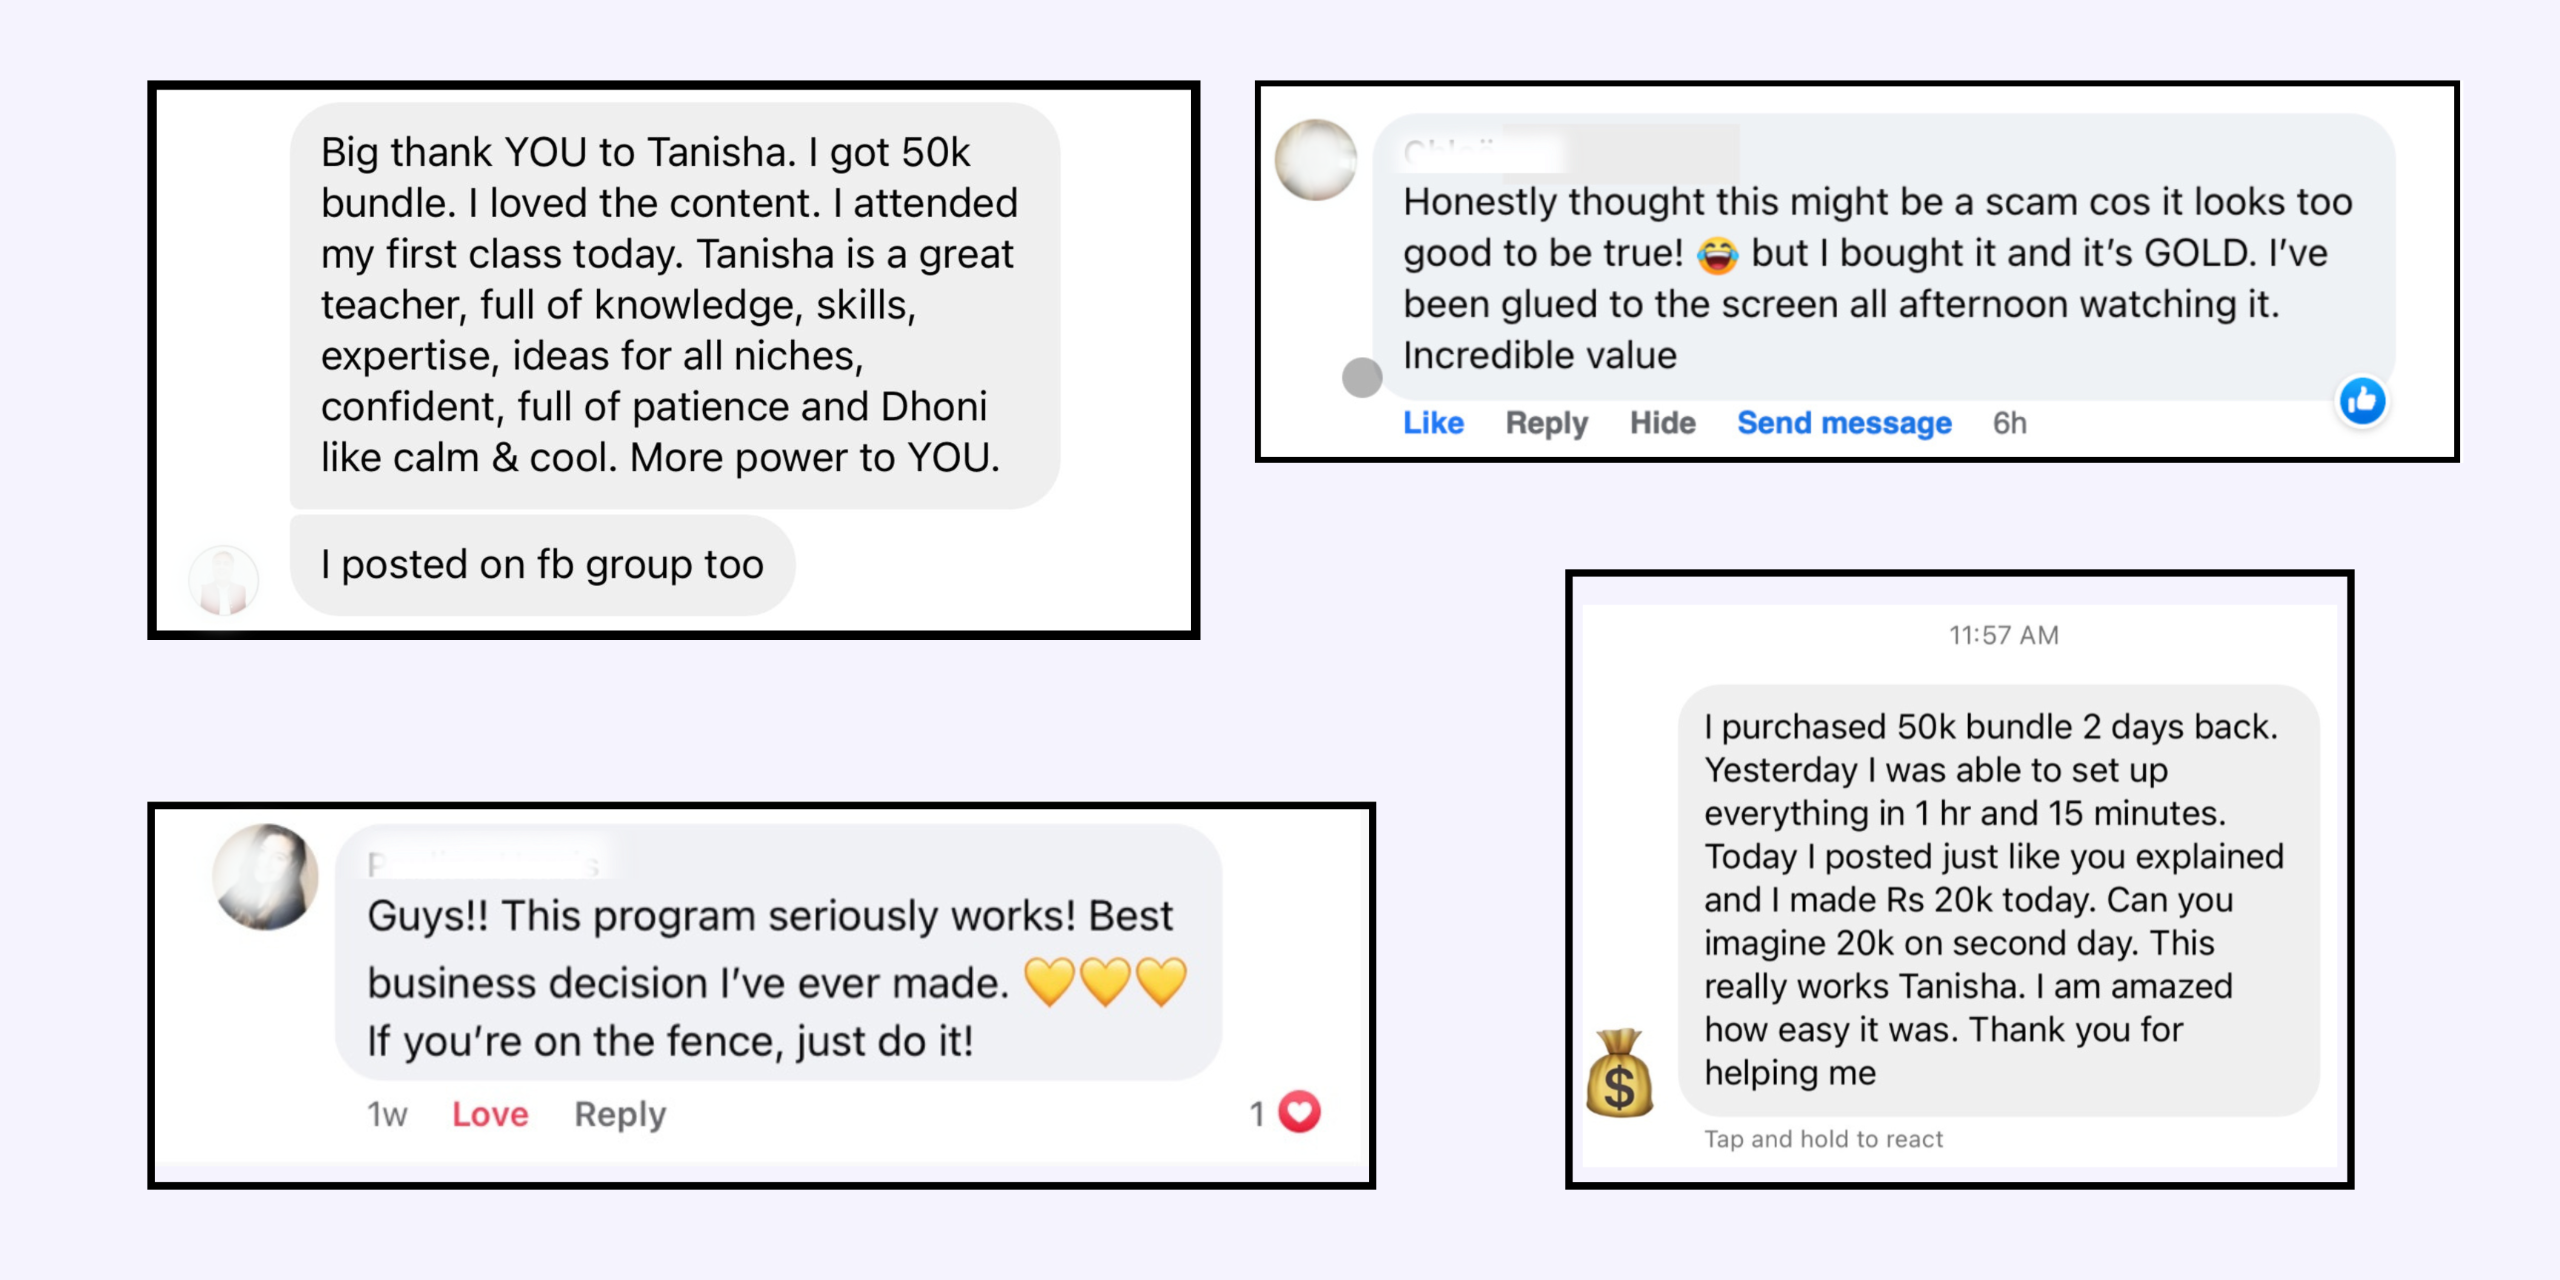Click the 1w timestamp
Viewport: 2560px width, 1280px height.
click(387, 1114)
